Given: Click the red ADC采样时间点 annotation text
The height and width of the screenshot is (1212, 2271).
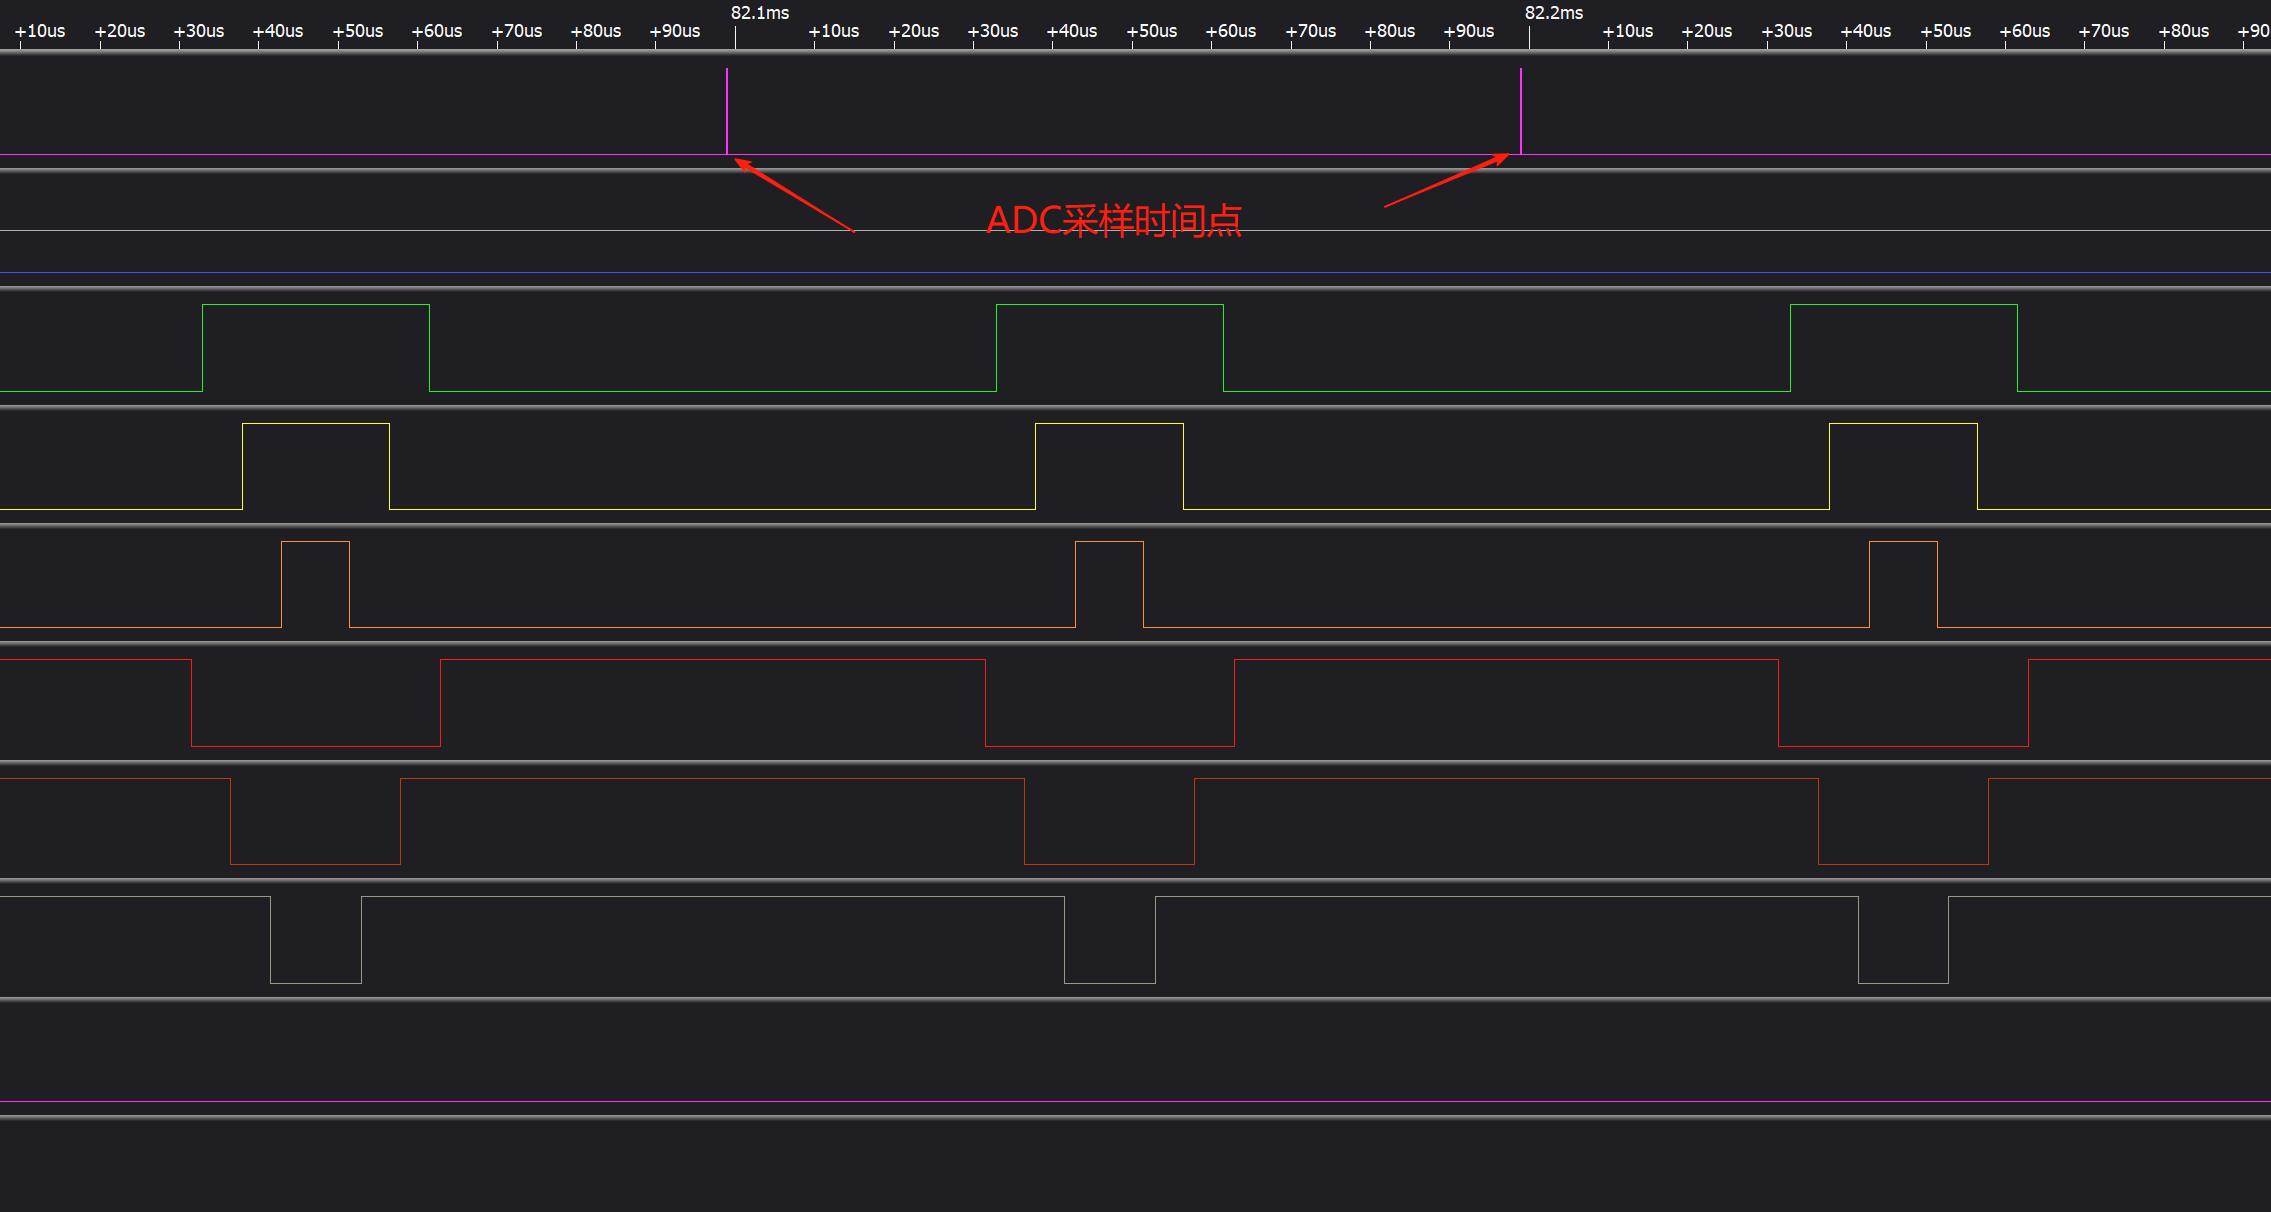Looking at the screenshot, I should (x=1113, y=220).
